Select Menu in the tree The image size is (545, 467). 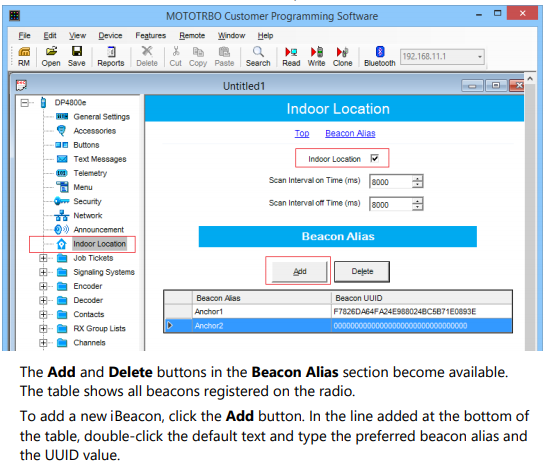pyautogui.click(x=83, y=187)
